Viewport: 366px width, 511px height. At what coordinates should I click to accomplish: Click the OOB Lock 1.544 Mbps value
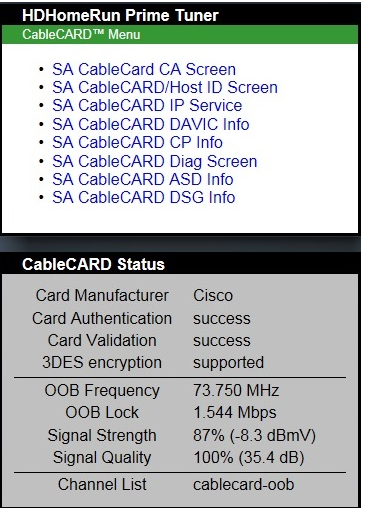[x=235, y=413]
